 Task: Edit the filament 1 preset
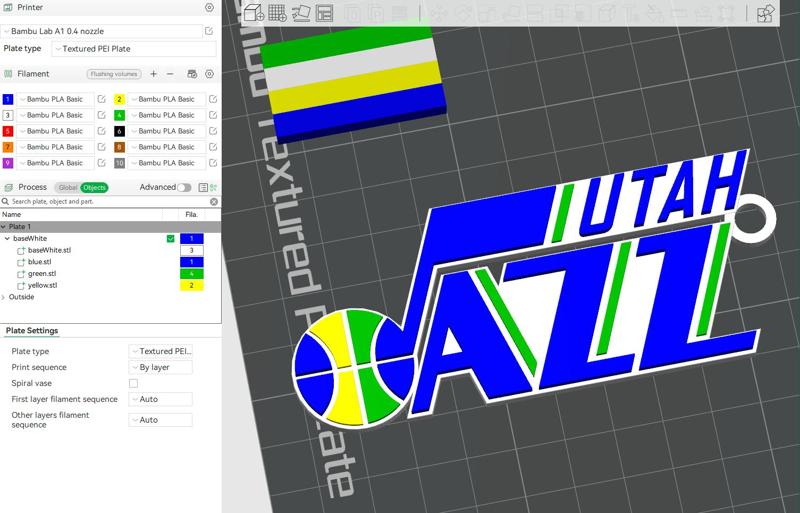click(102, 99)
